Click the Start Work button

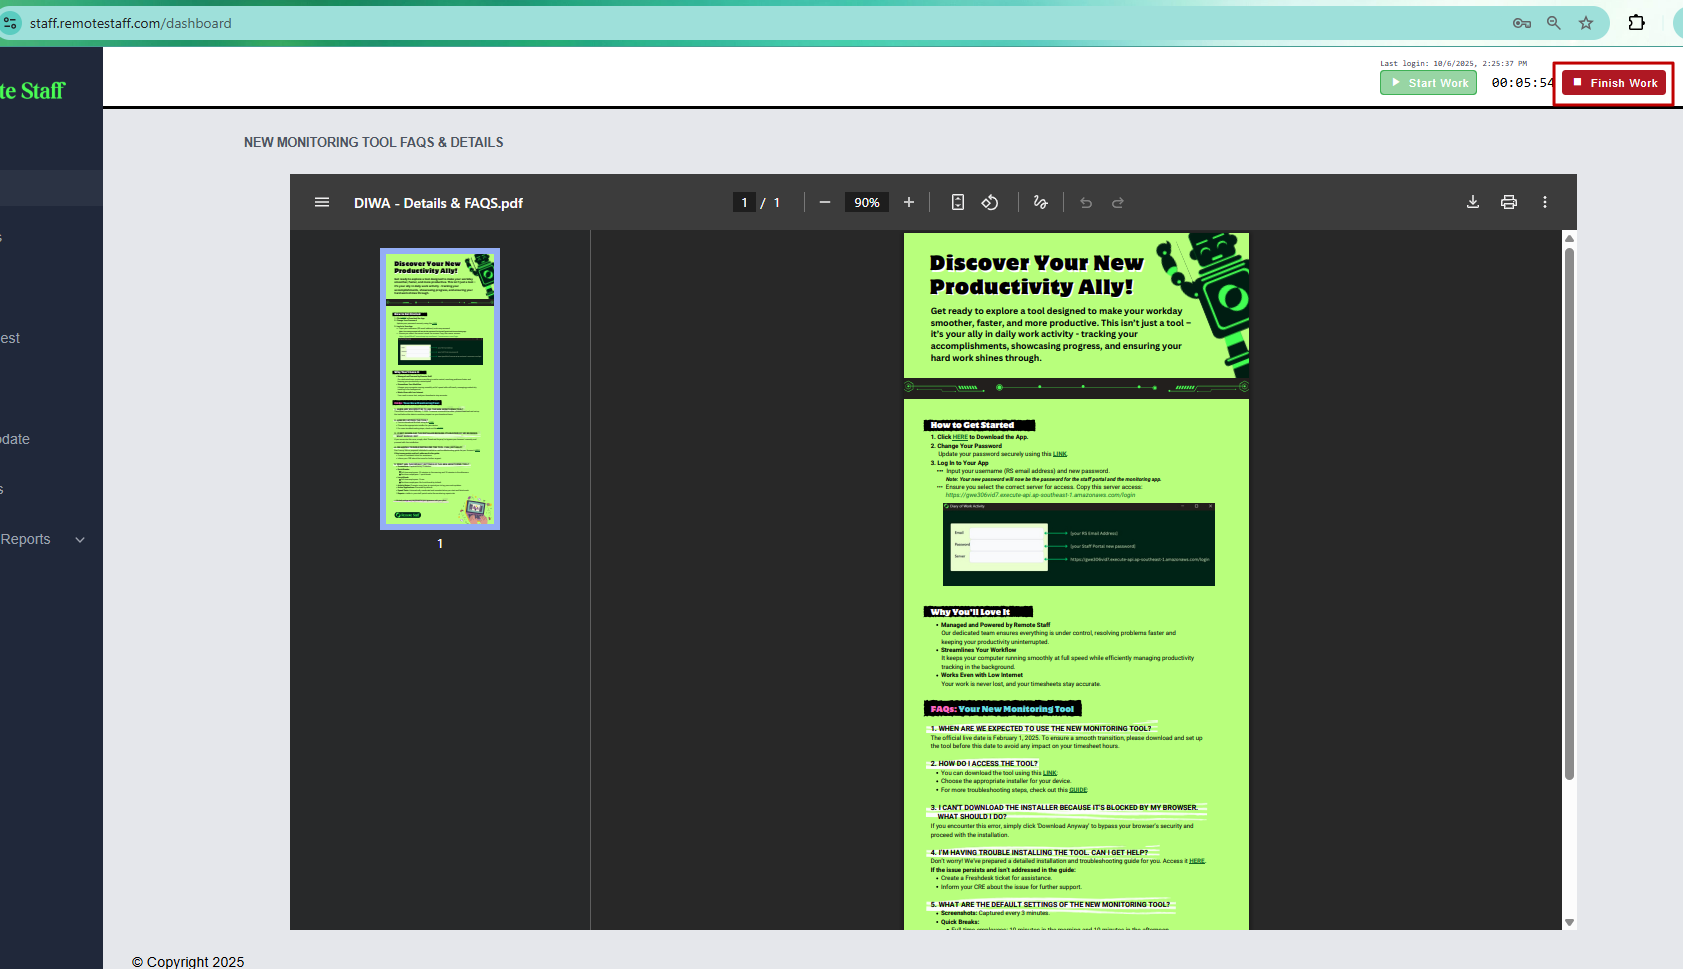tap(1428, 83)
